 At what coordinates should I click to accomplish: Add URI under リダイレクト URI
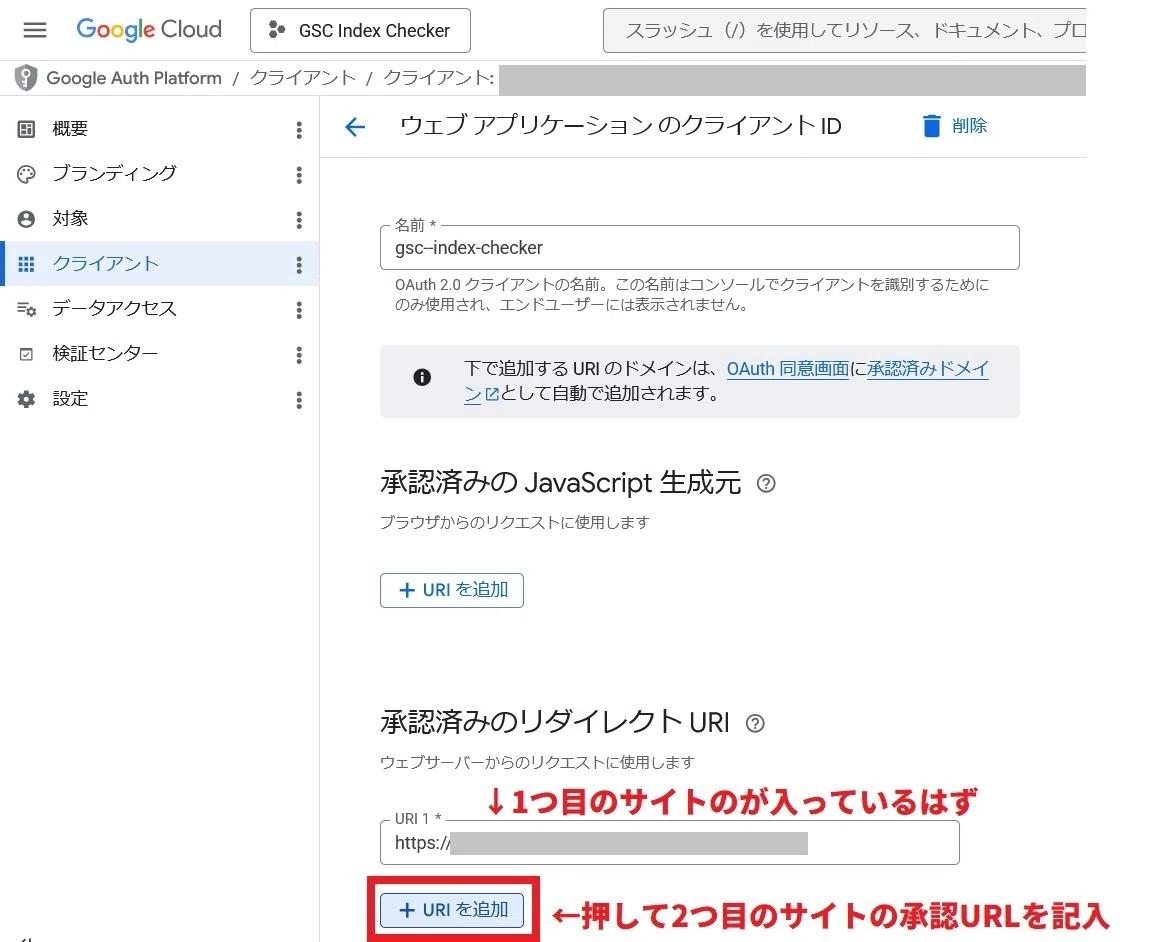tap(452, 910)
